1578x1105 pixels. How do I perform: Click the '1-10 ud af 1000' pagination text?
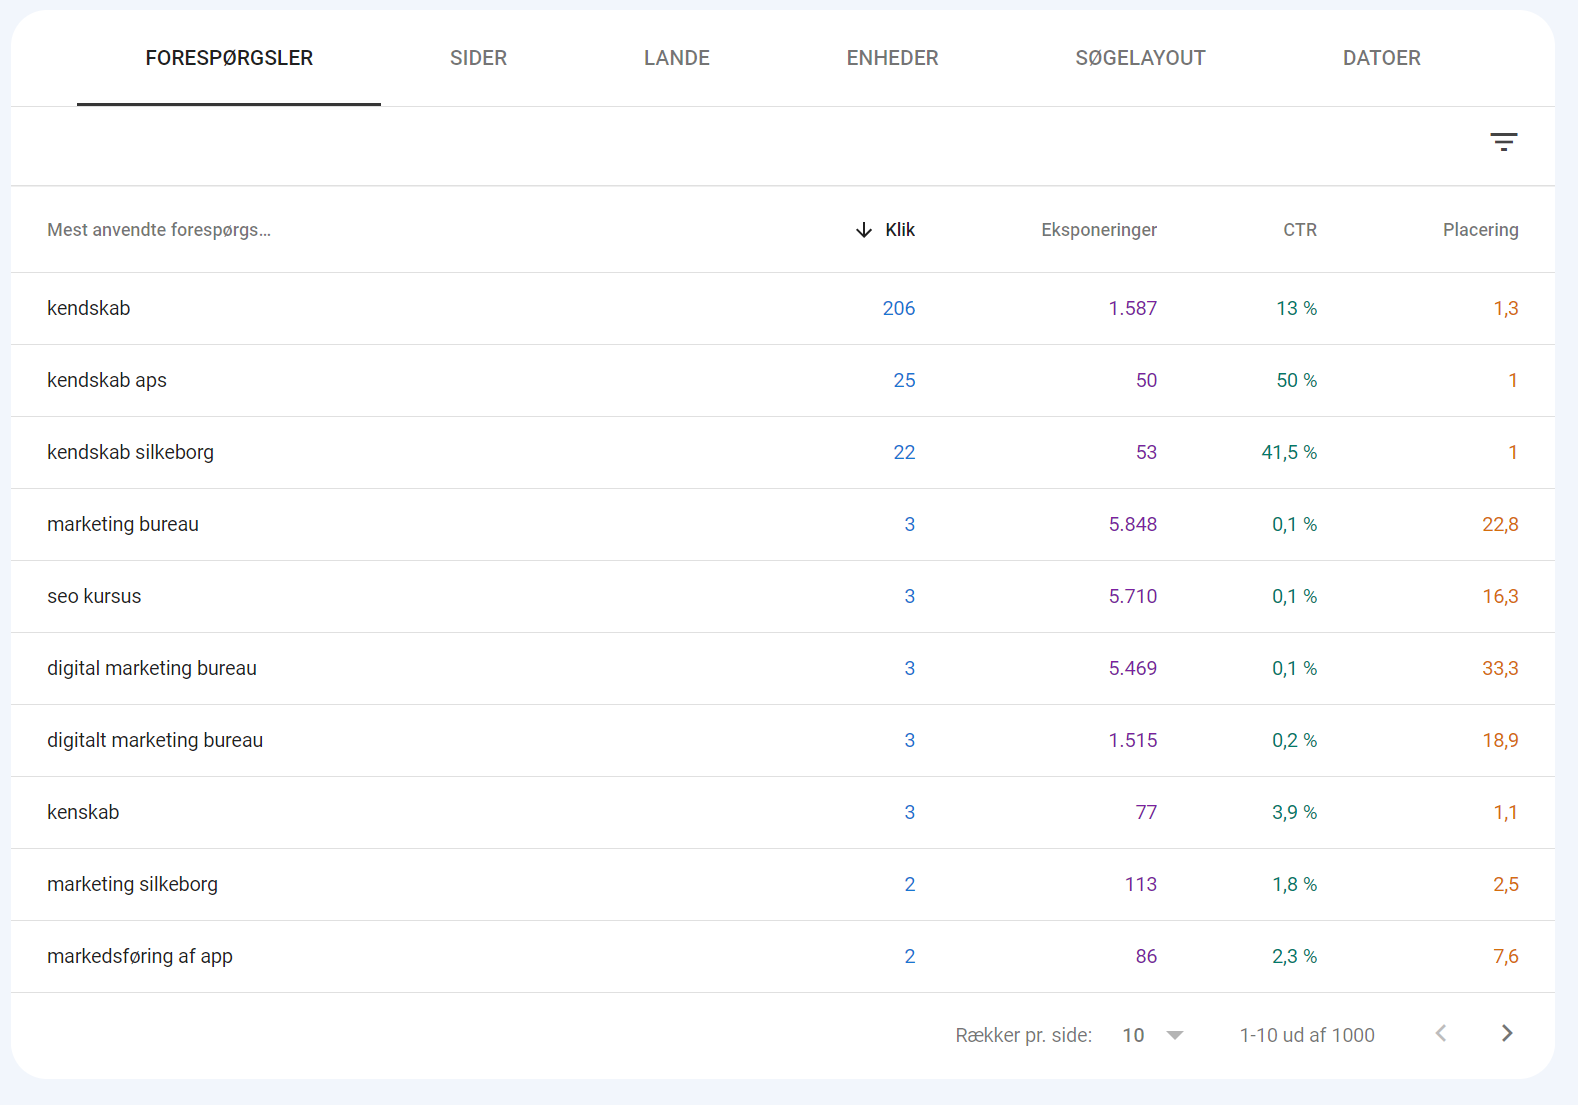tap(1307, 1035)
